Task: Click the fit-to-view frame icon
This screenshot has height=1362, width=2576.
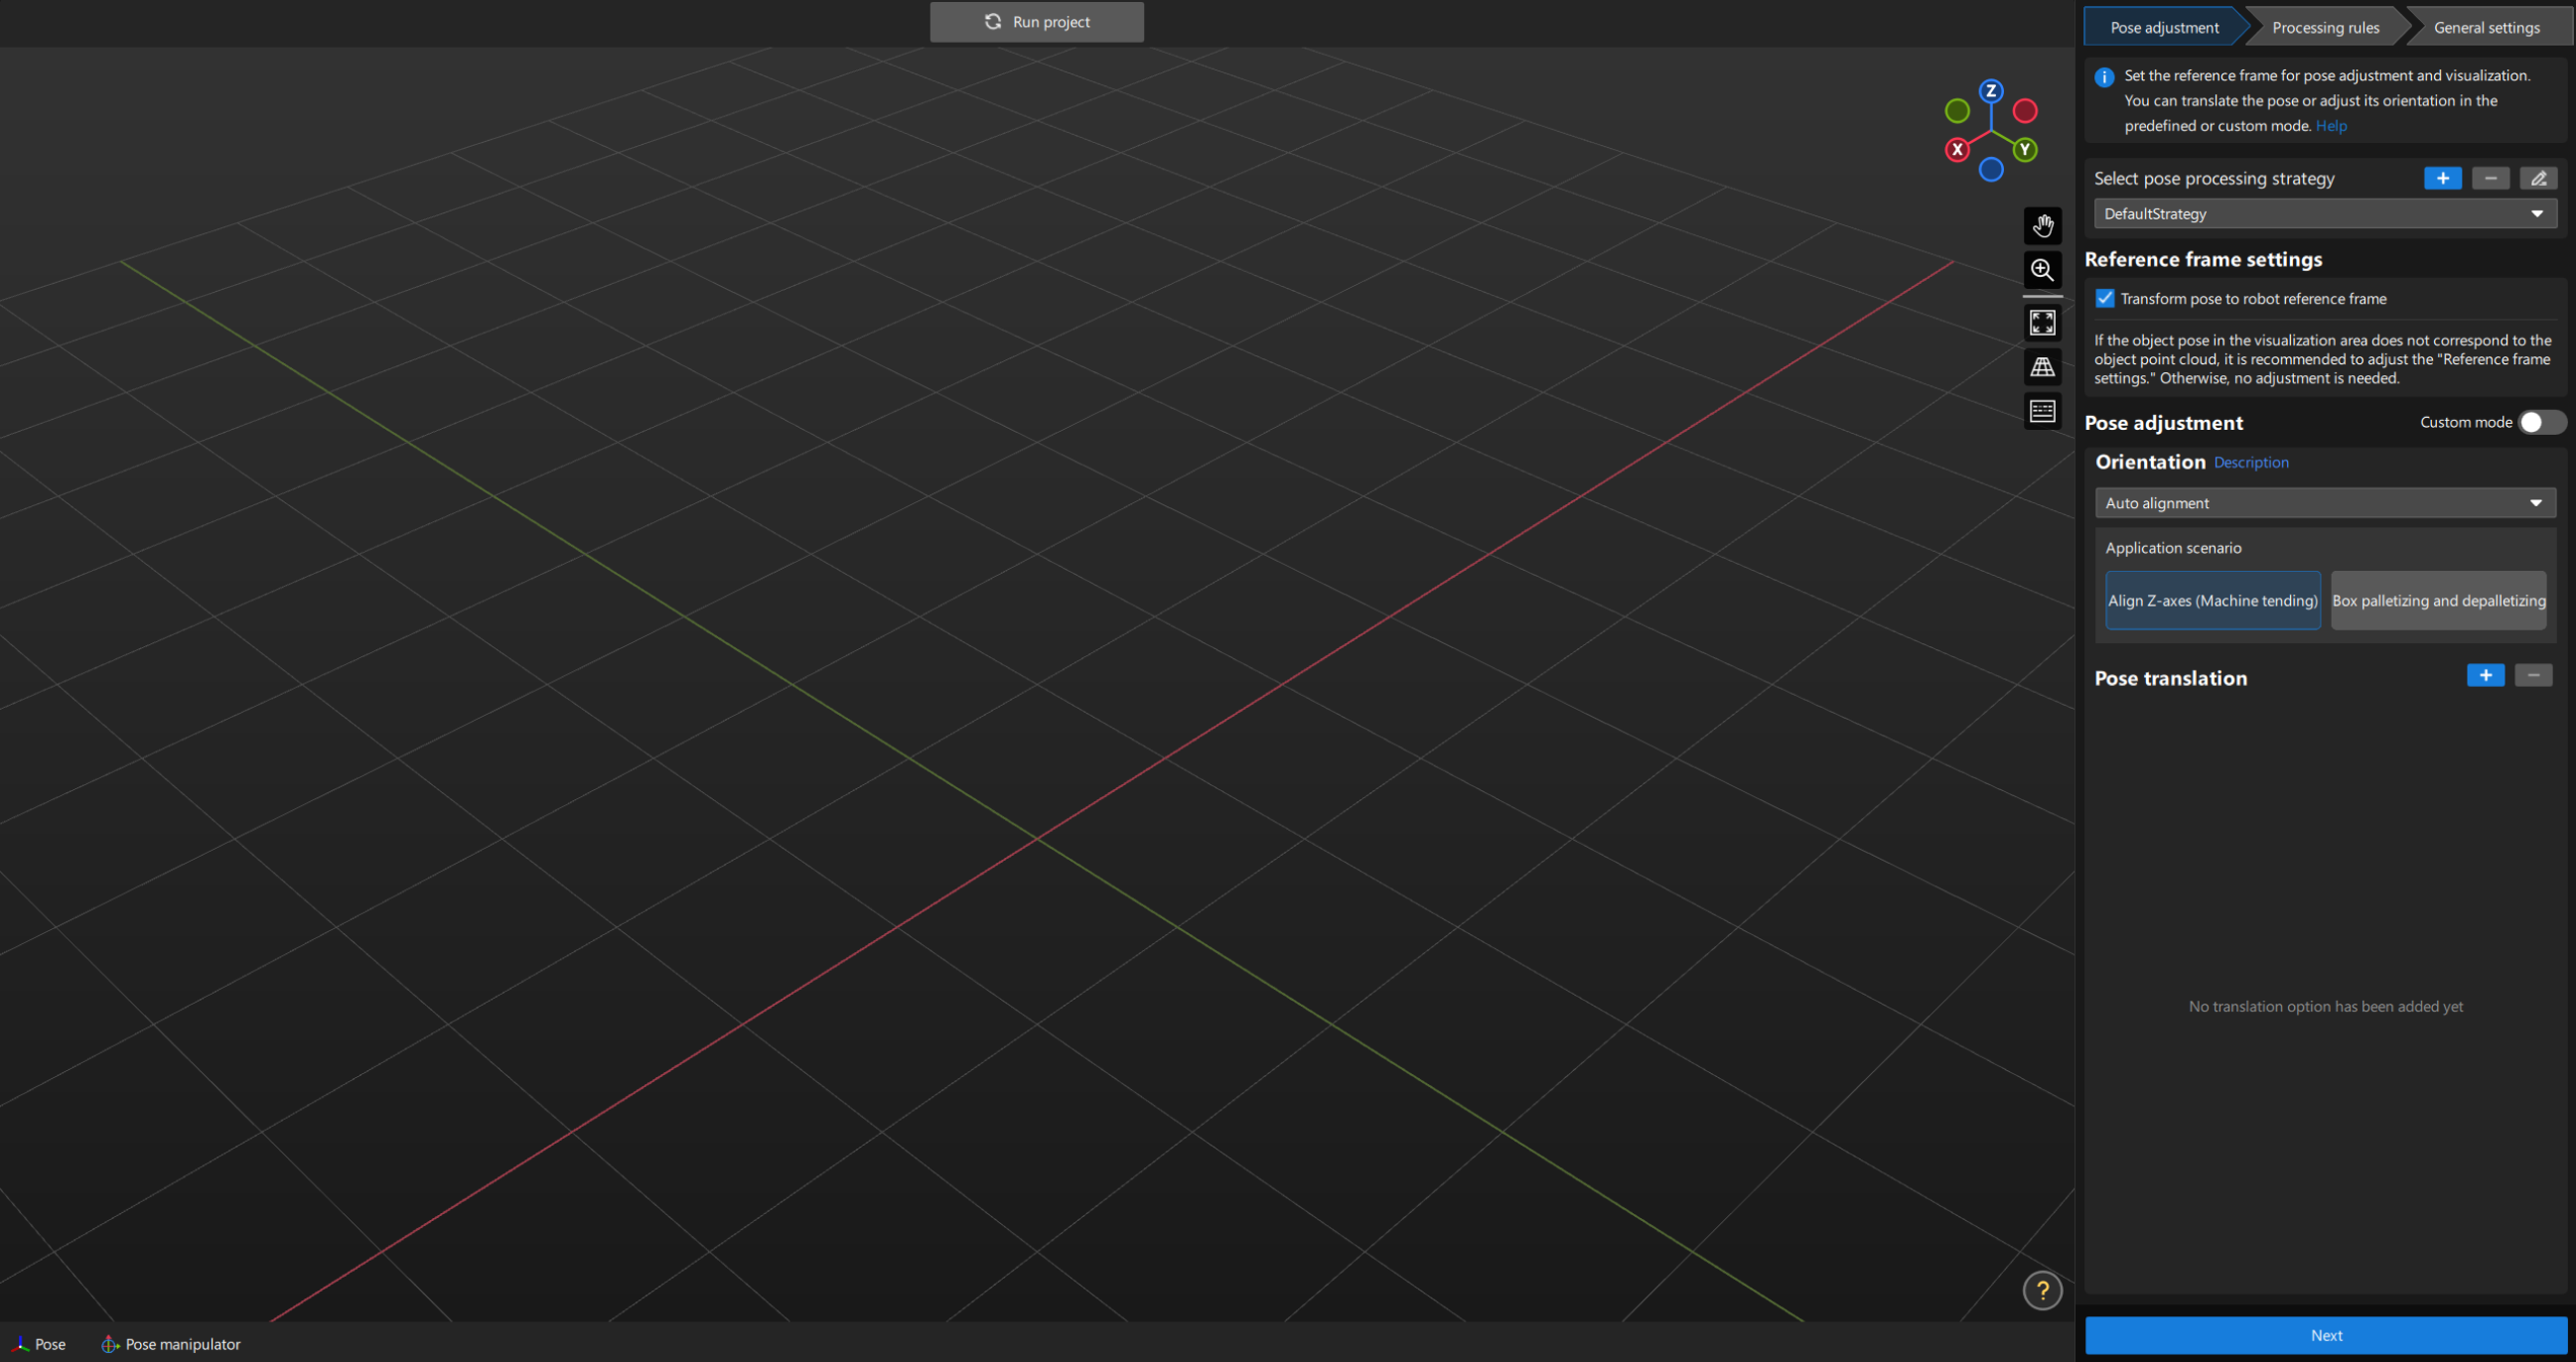Action: point(2041,320)
